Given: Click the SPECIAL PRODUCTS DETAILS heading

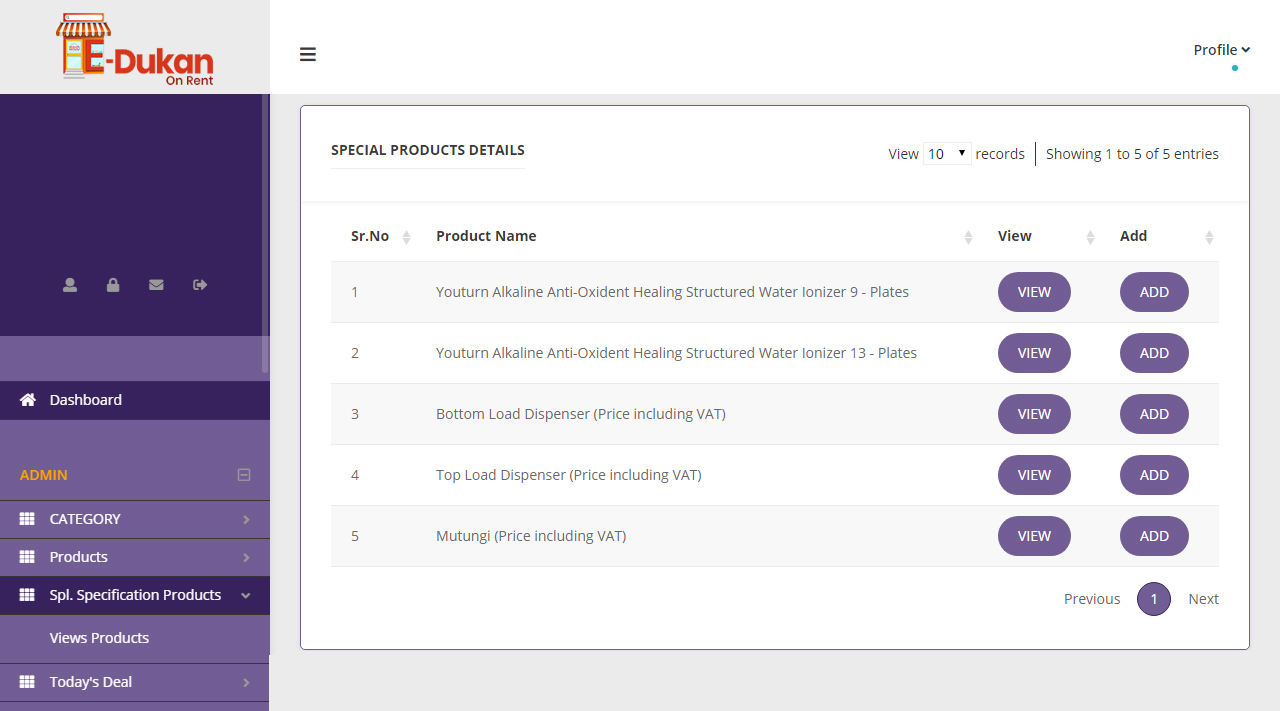Looking at the screenshot, I should coord(428,150).
